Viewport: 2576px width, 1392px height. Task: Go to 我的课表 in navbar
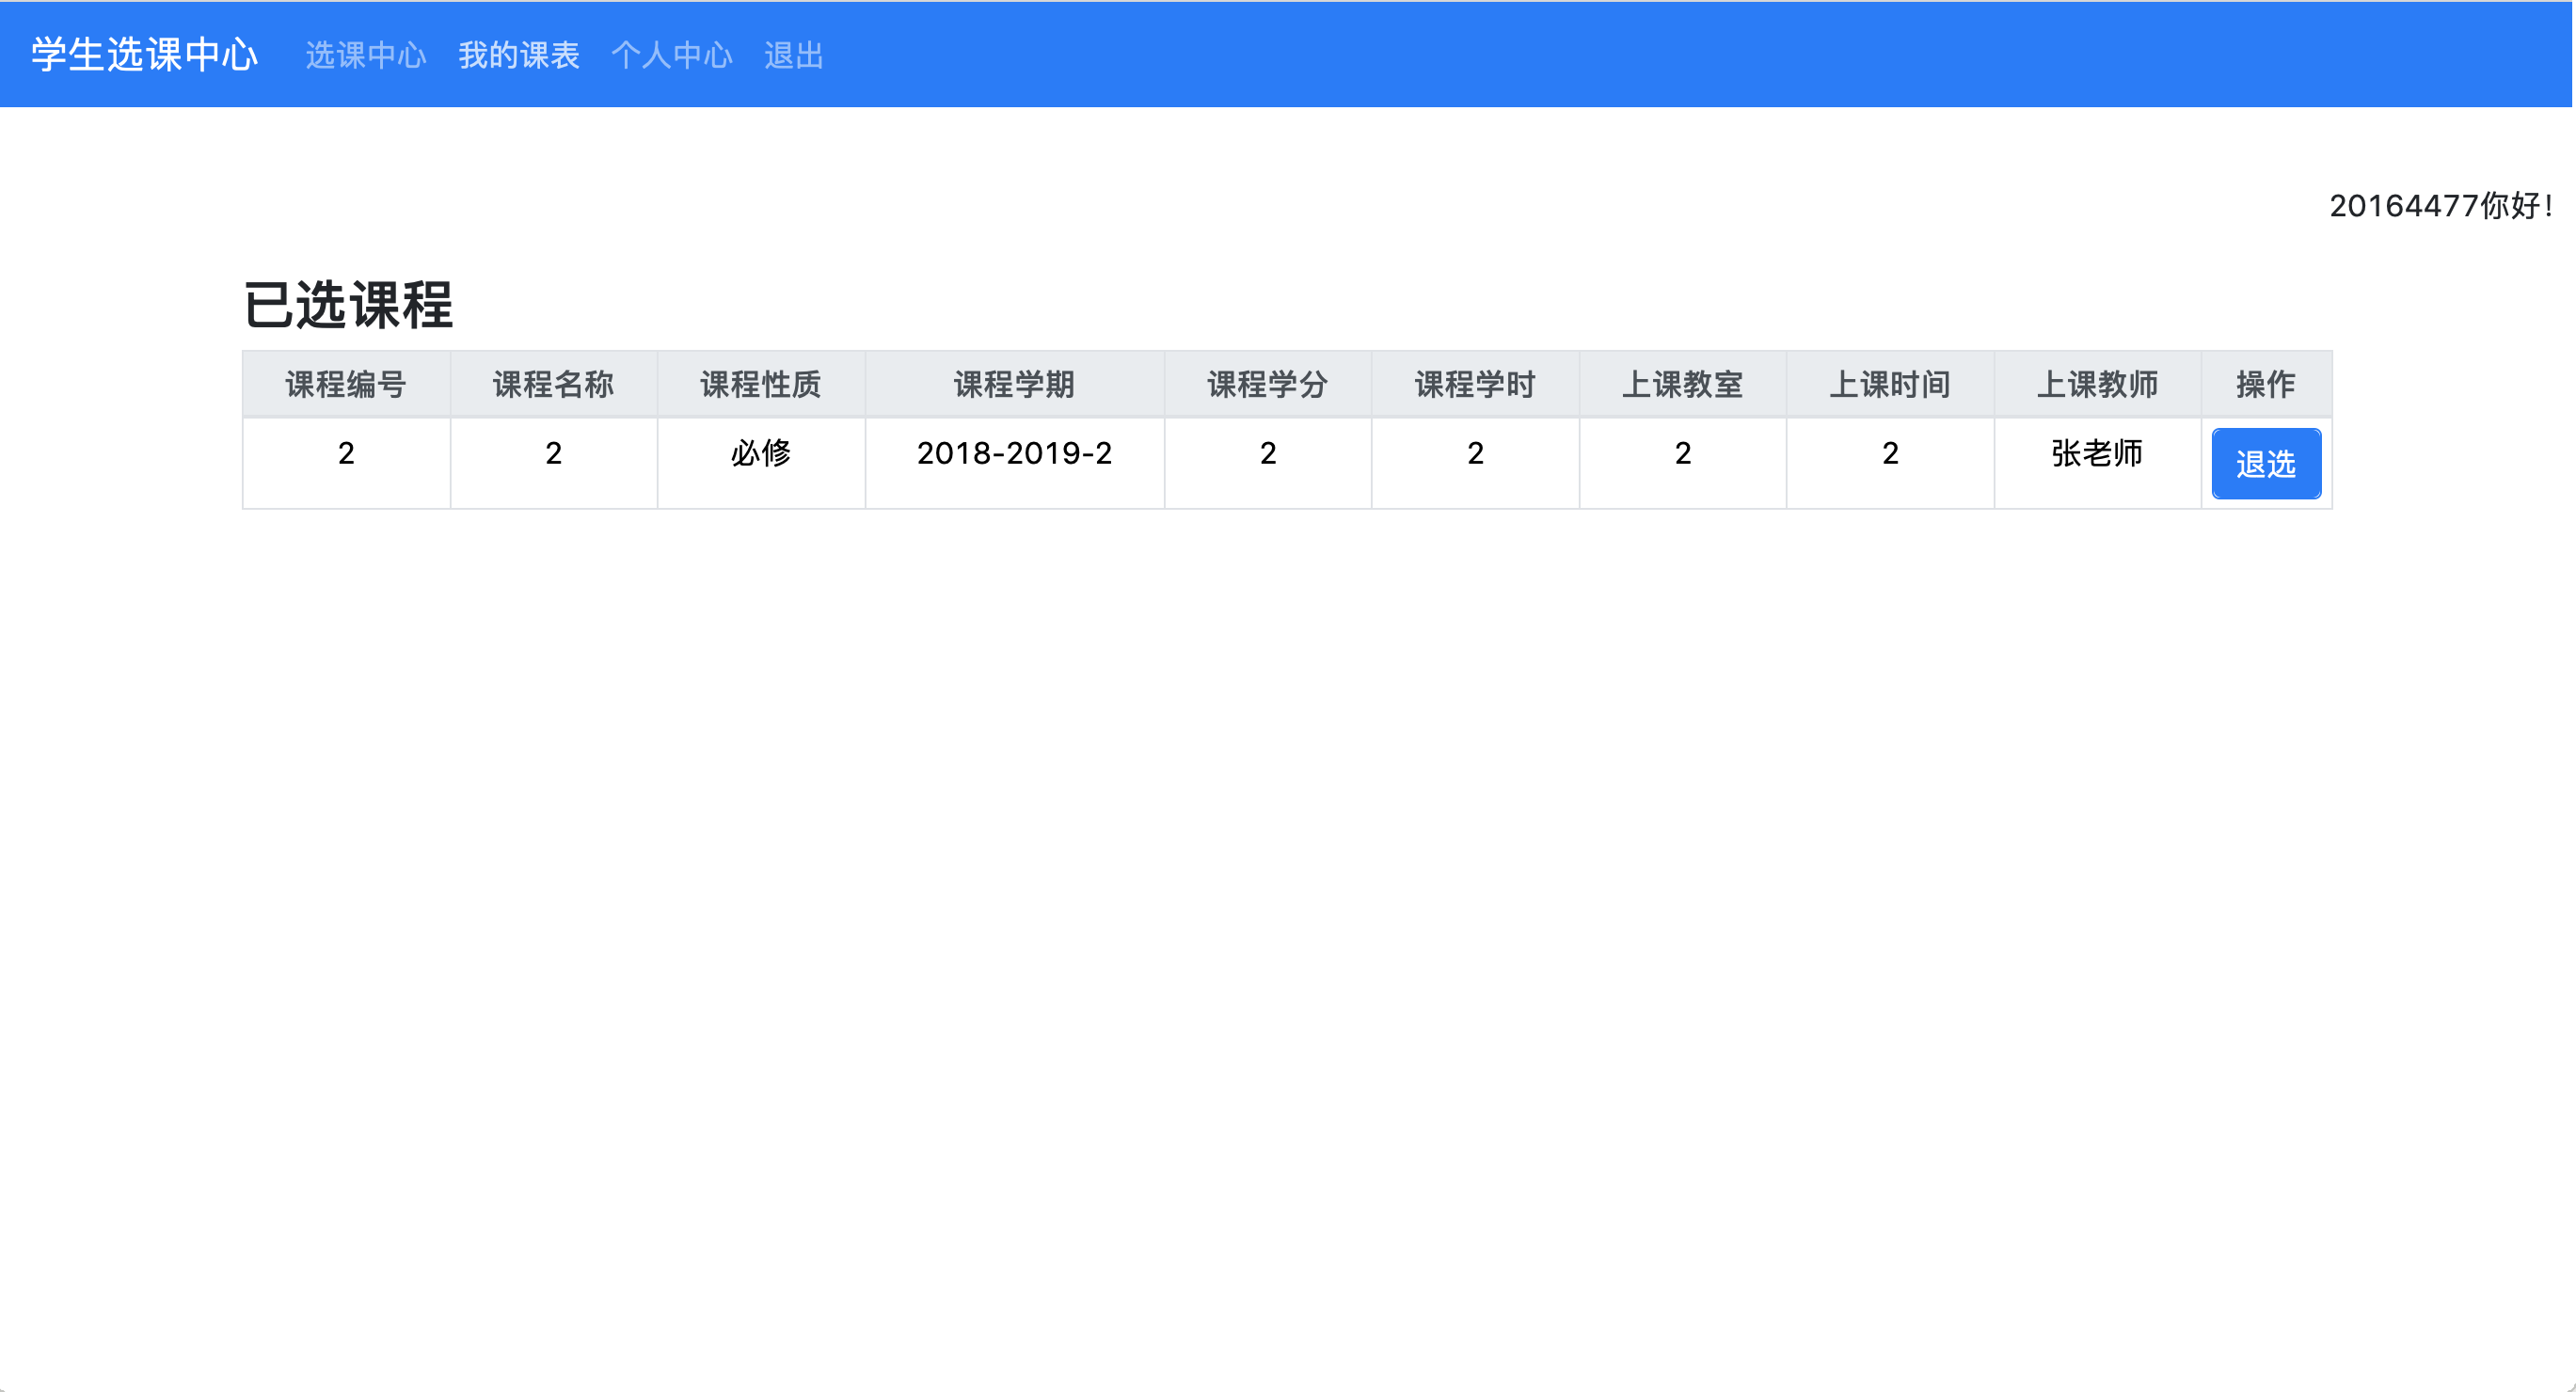518,55
